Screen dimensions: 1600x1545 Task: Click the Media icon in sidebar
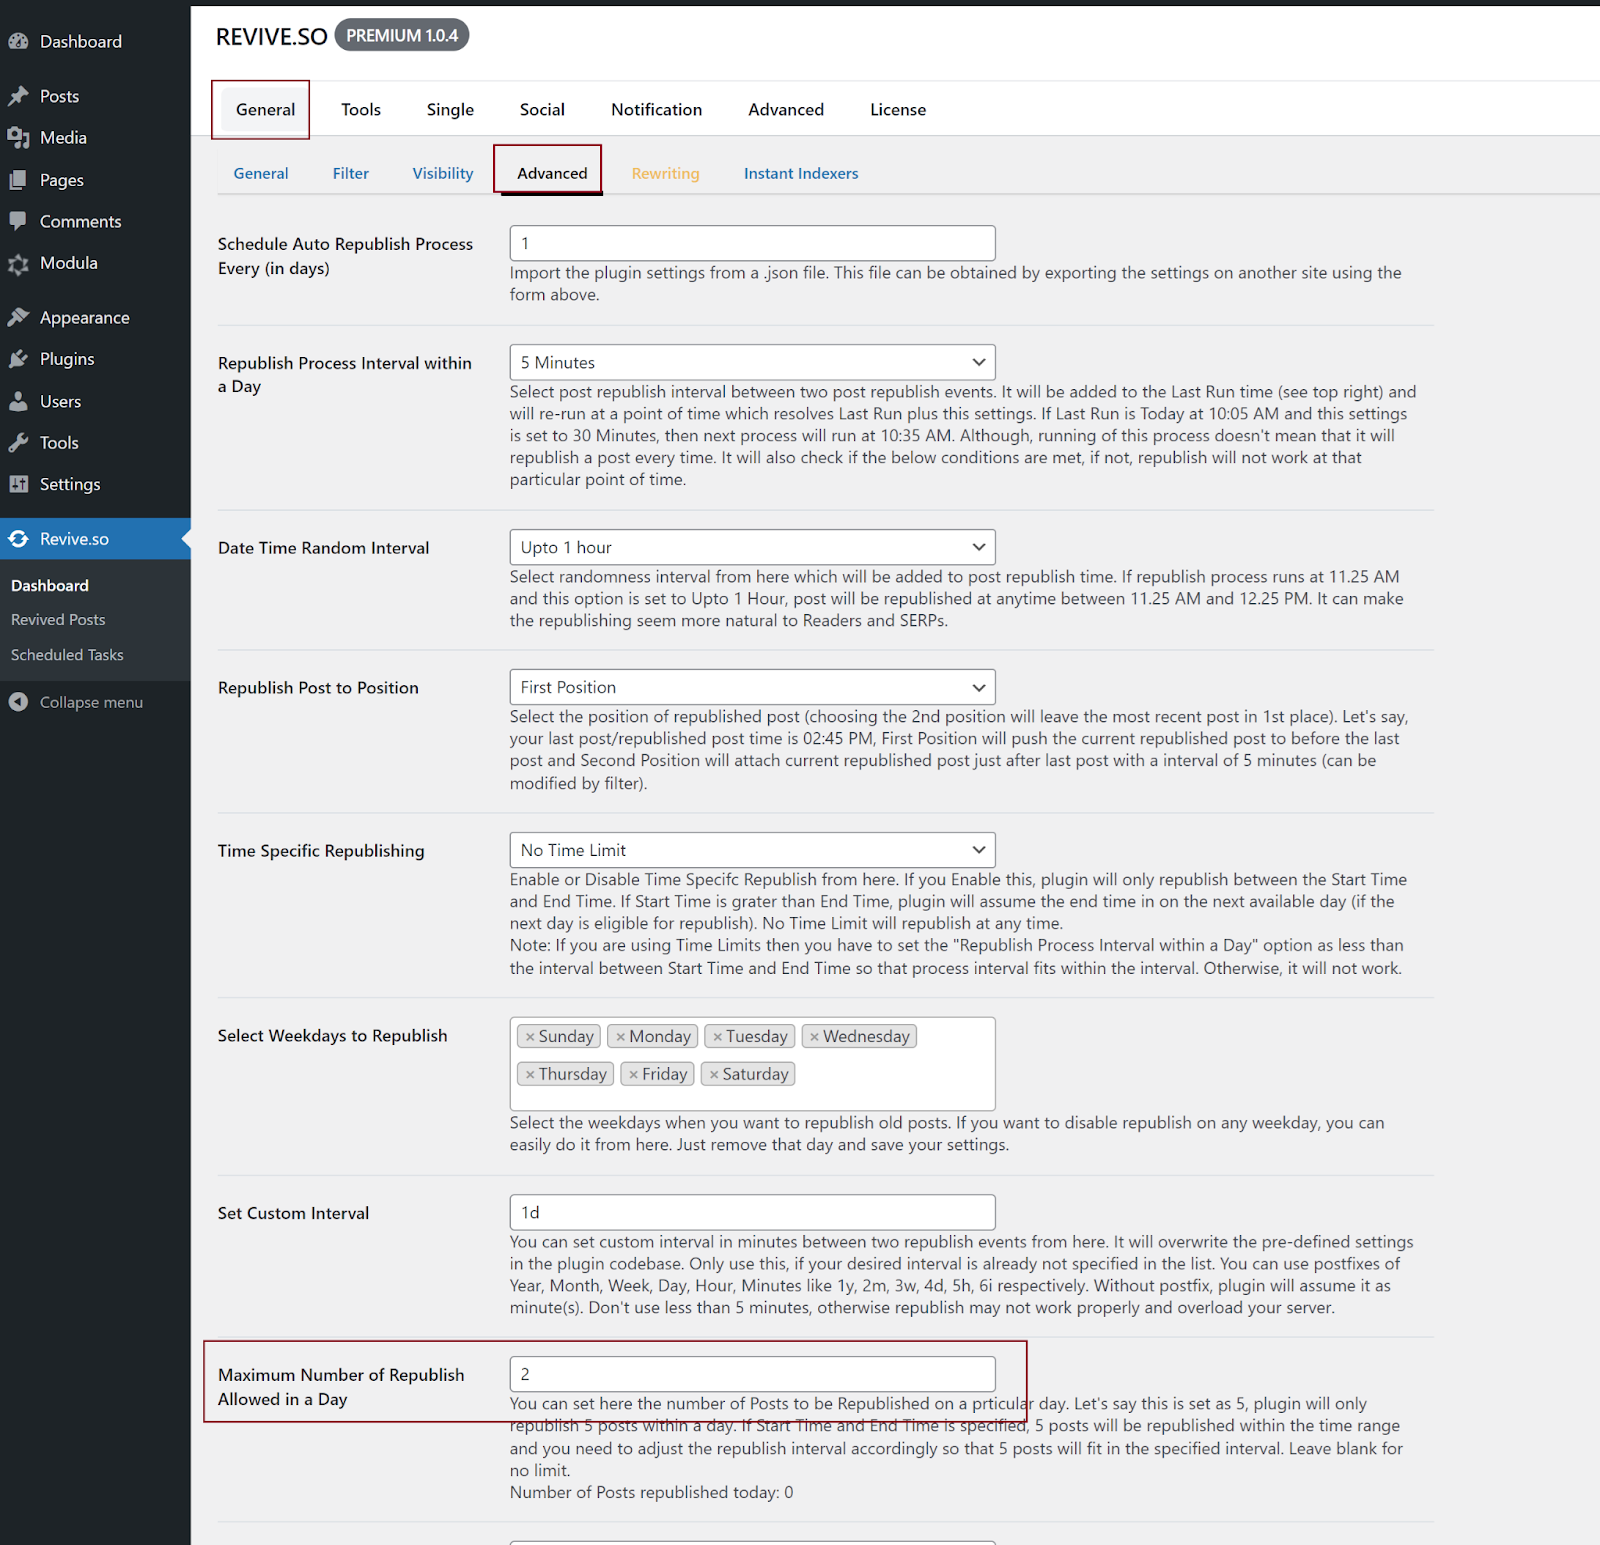pos(18,138)
